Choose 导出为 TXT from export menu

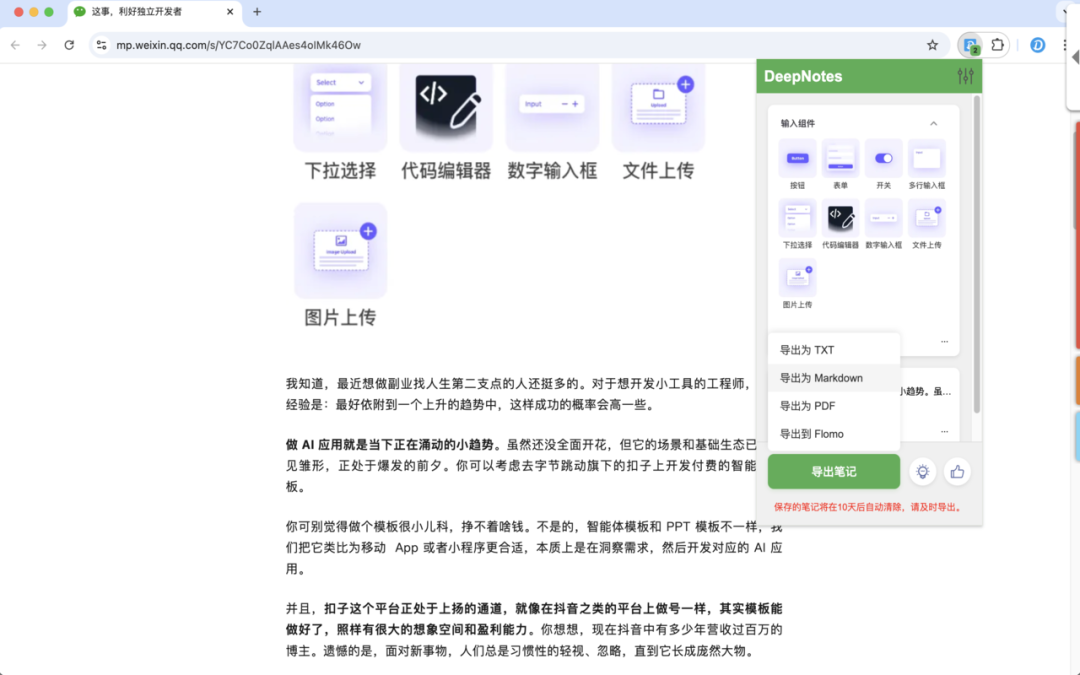[x=833, y=350]
